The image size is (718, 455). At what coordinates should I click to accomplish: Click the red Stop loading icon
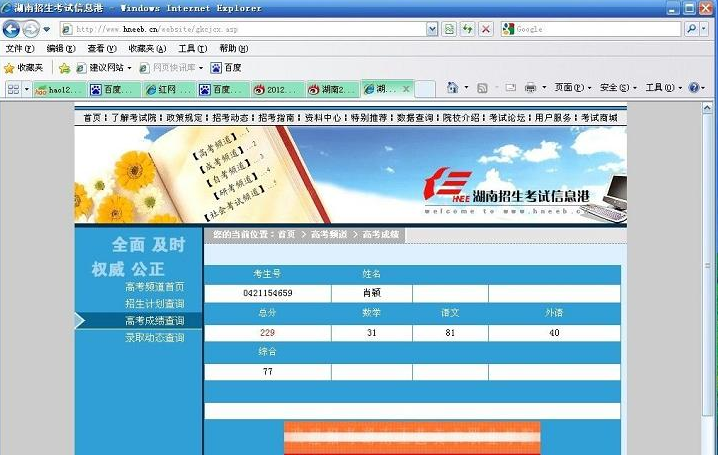(x=486, y=29)
